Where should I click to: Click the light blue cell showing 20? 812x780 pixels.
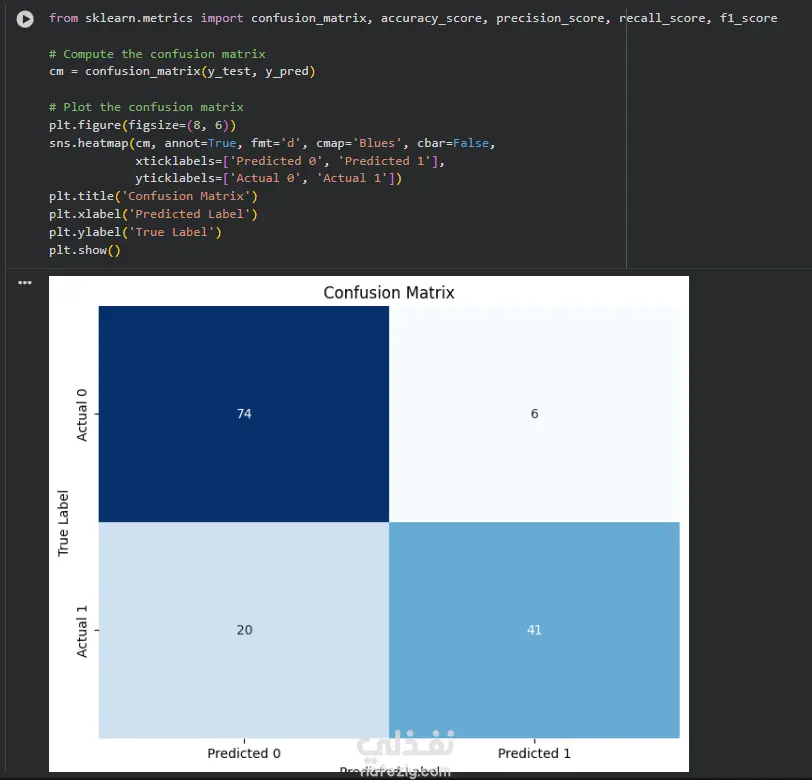pyautogui.click(x=244, y=630)
